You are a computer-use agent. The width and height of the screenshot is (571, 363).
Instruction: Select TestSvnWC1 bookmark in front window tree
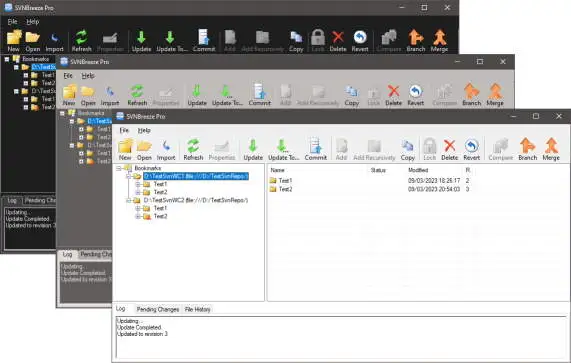pos(196,176)
